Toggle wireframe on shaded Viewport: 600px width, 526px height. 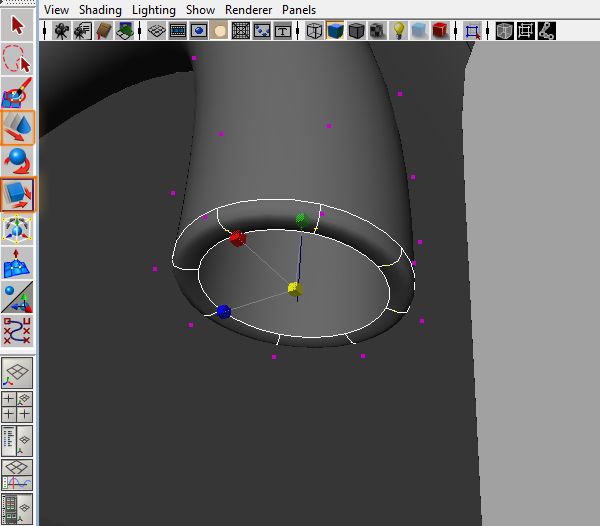click(357, 31)
